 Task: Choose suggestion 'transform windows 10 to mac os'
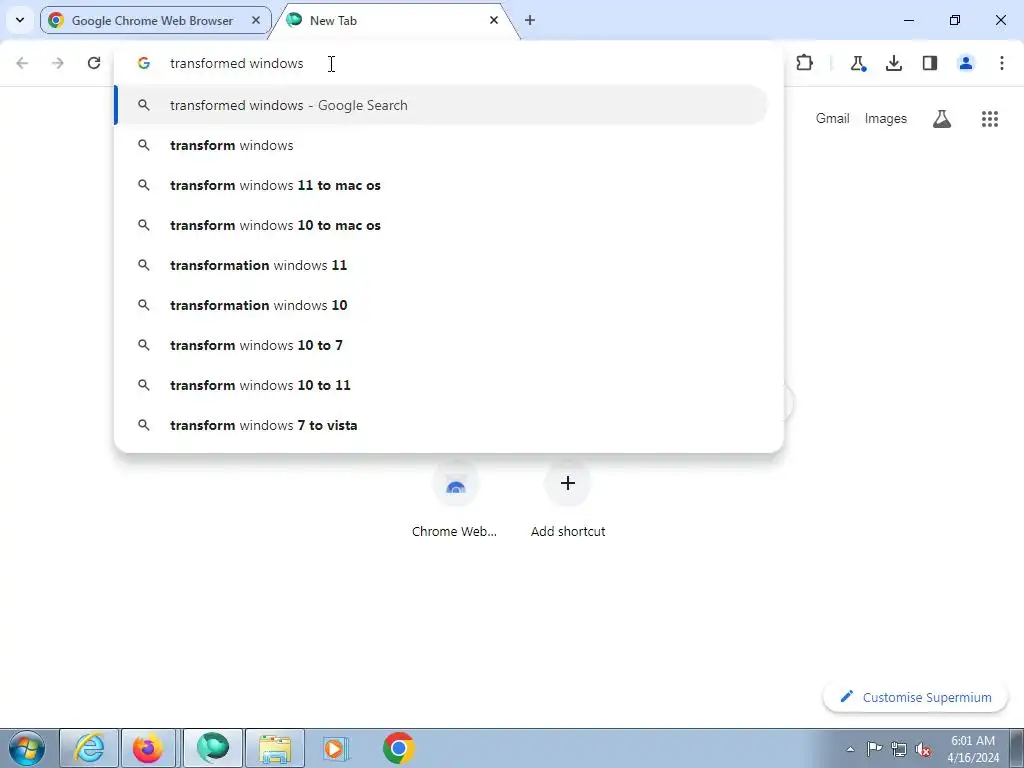(441, 225)
